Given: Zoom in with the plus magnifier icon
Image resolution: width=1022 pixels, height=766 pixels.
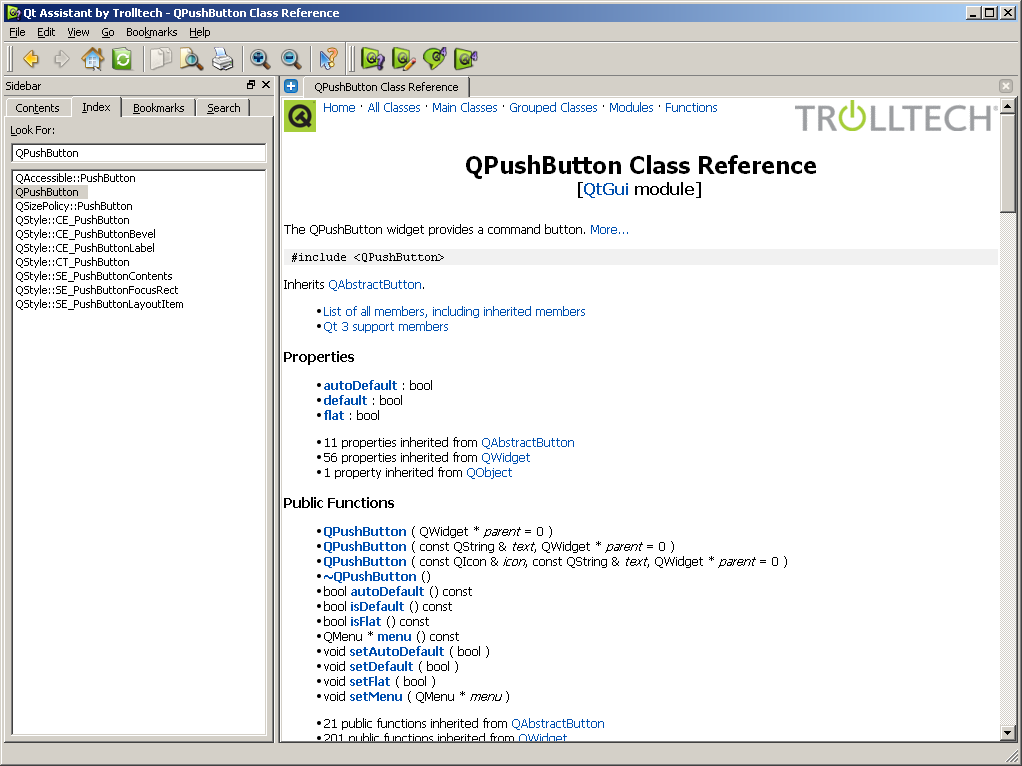Looking at the screenshot, I should click(x=260, y=59).
